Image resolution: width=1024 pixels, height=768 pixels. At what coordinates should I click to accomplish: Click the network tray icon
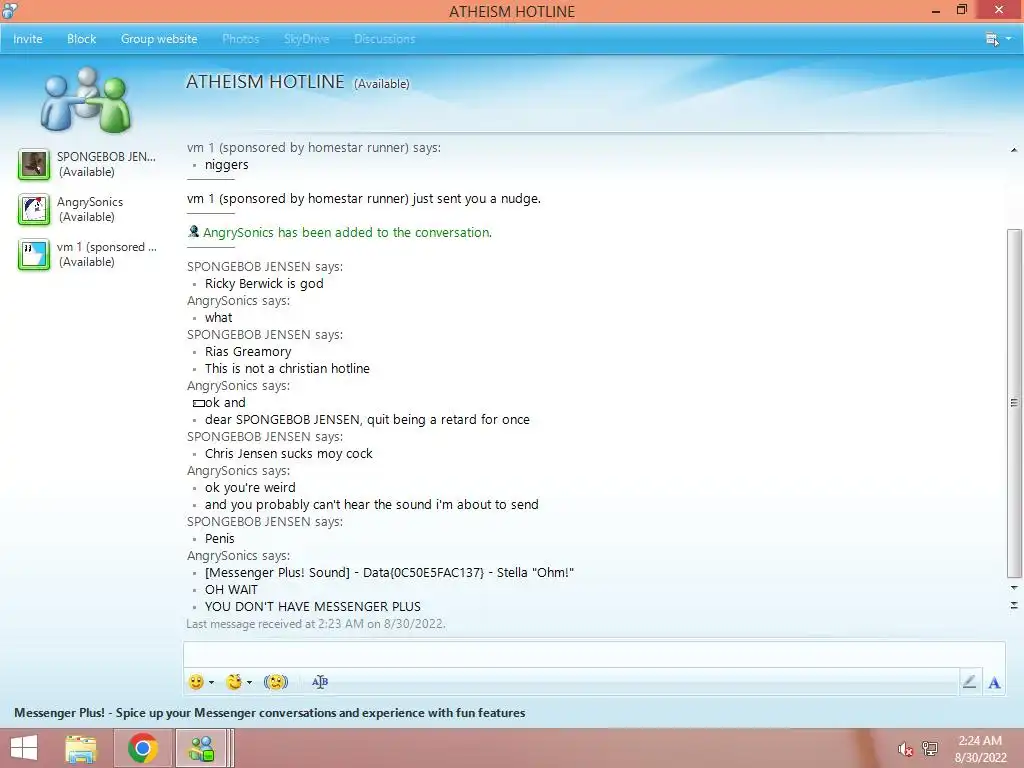[x=930, y=749]
